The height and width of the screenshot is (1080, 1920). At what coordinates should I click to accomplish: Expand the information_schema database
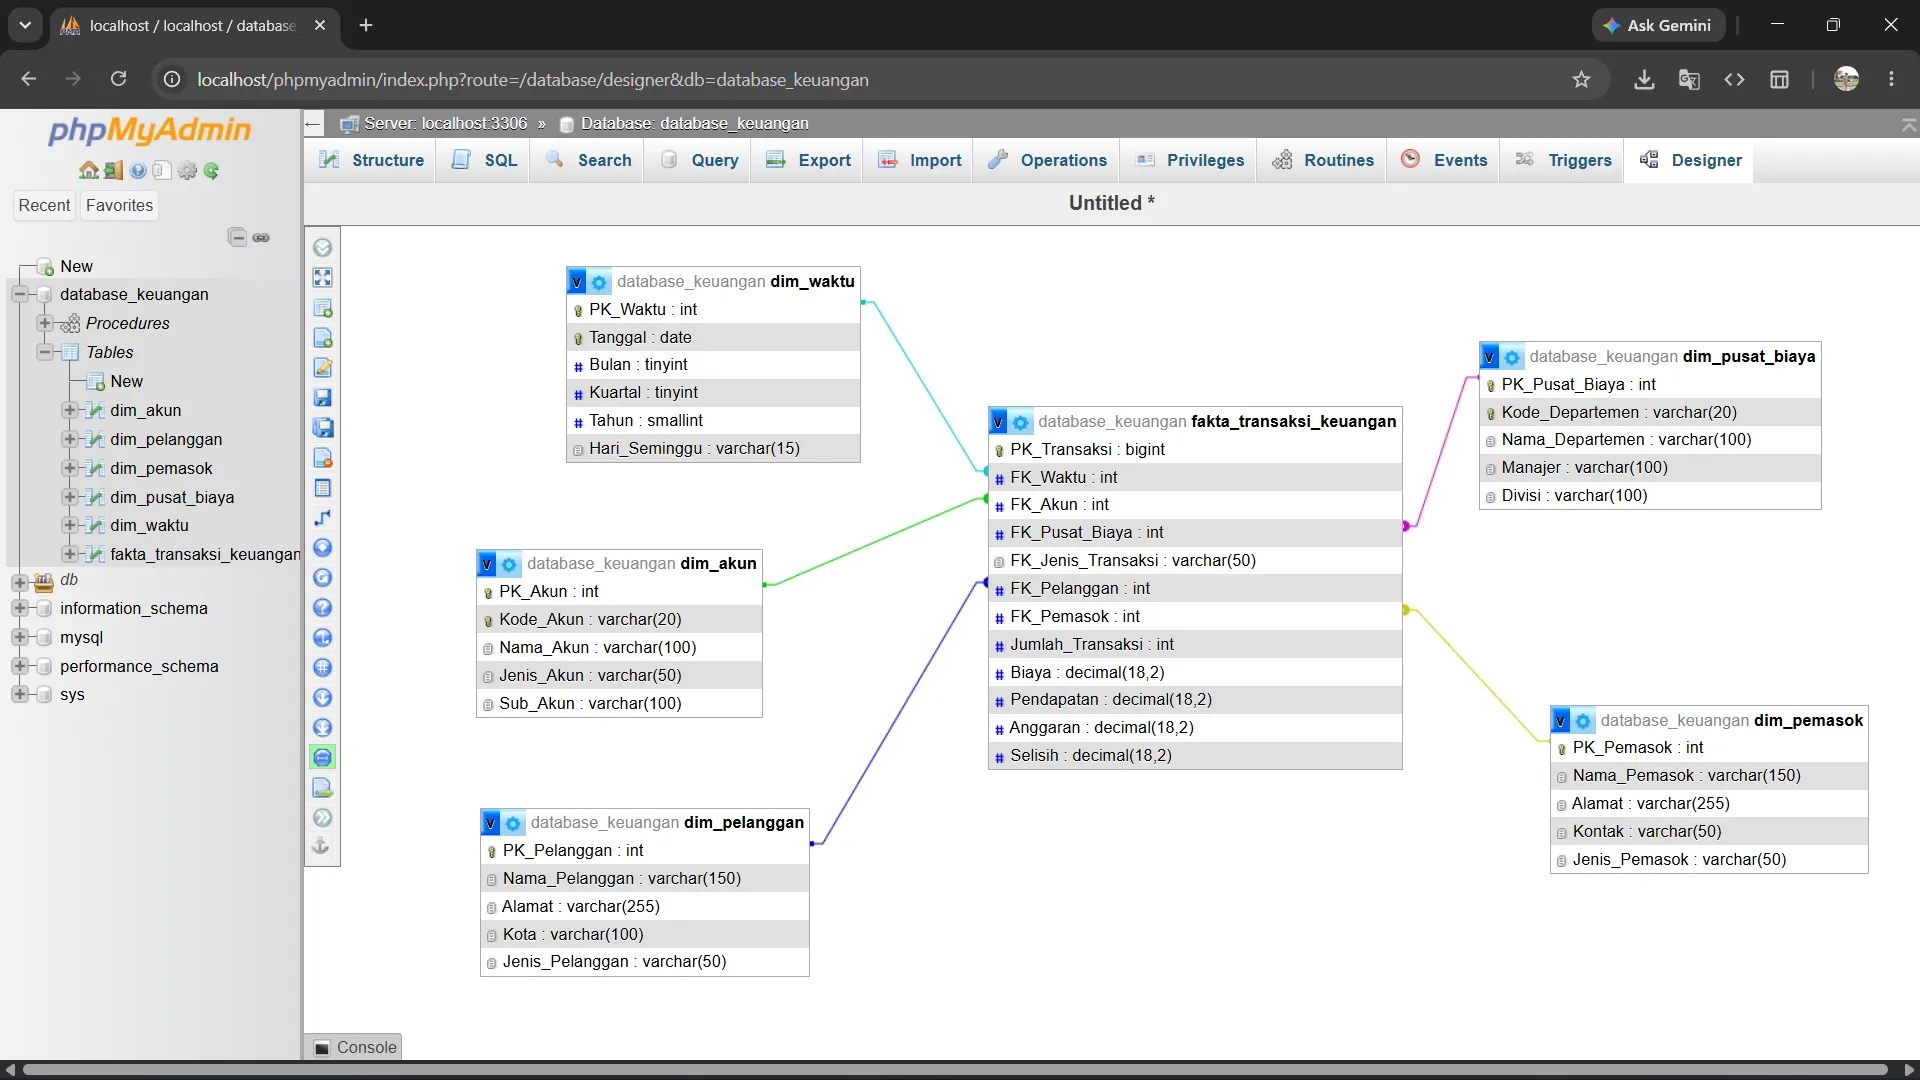[19, 608]
